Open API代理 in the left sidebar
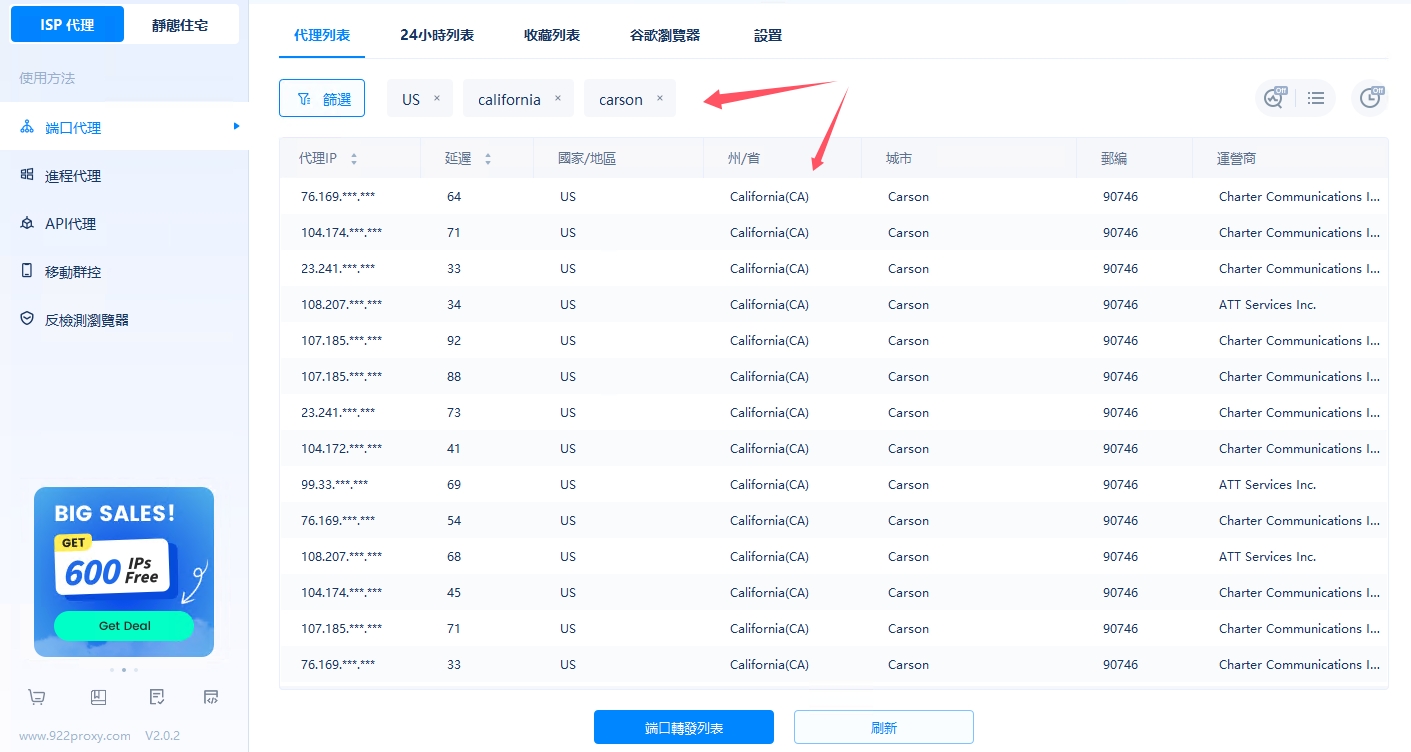This screenshot has height=752, width=1411. 70,224
